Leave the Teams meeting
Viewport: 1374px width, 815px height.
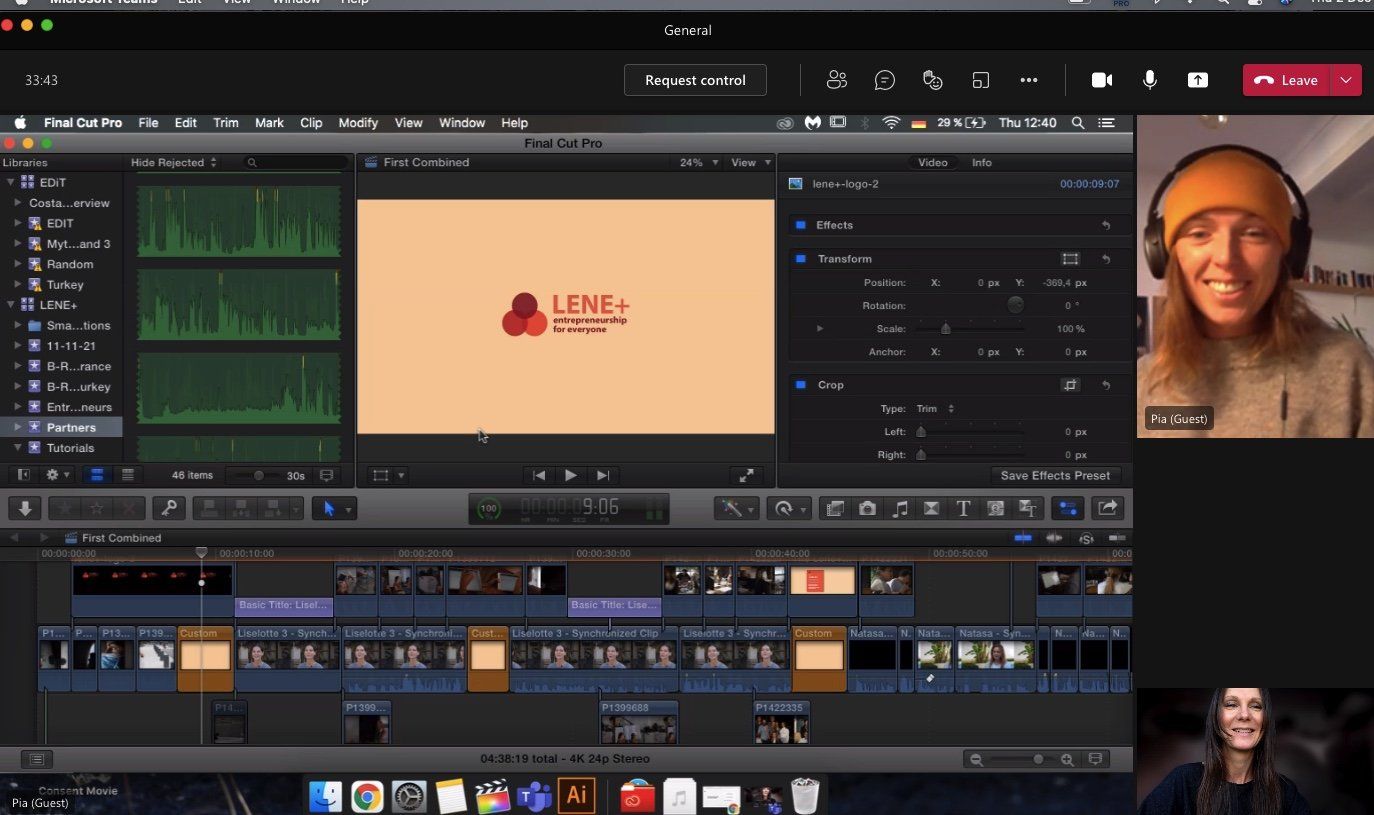[x=1286, y=80]
